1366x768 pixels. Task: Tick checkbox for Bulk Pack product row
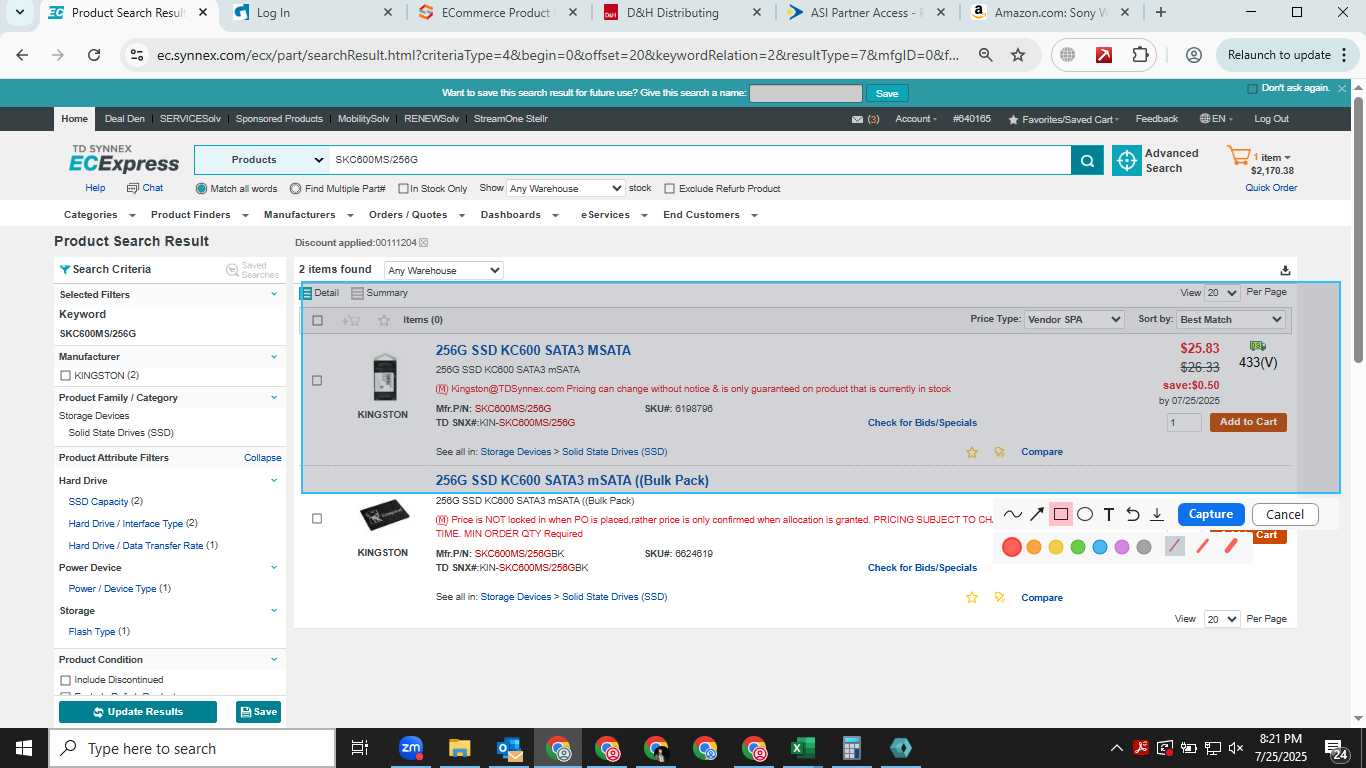pyautogui.click(x=317, y=519)
